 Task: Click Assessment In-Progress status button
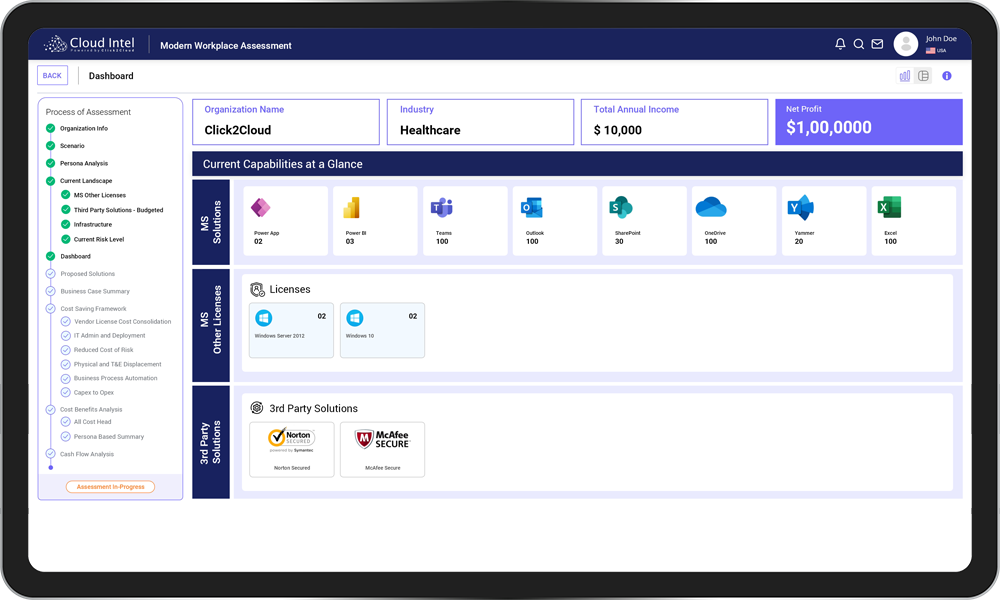[110, 487]
